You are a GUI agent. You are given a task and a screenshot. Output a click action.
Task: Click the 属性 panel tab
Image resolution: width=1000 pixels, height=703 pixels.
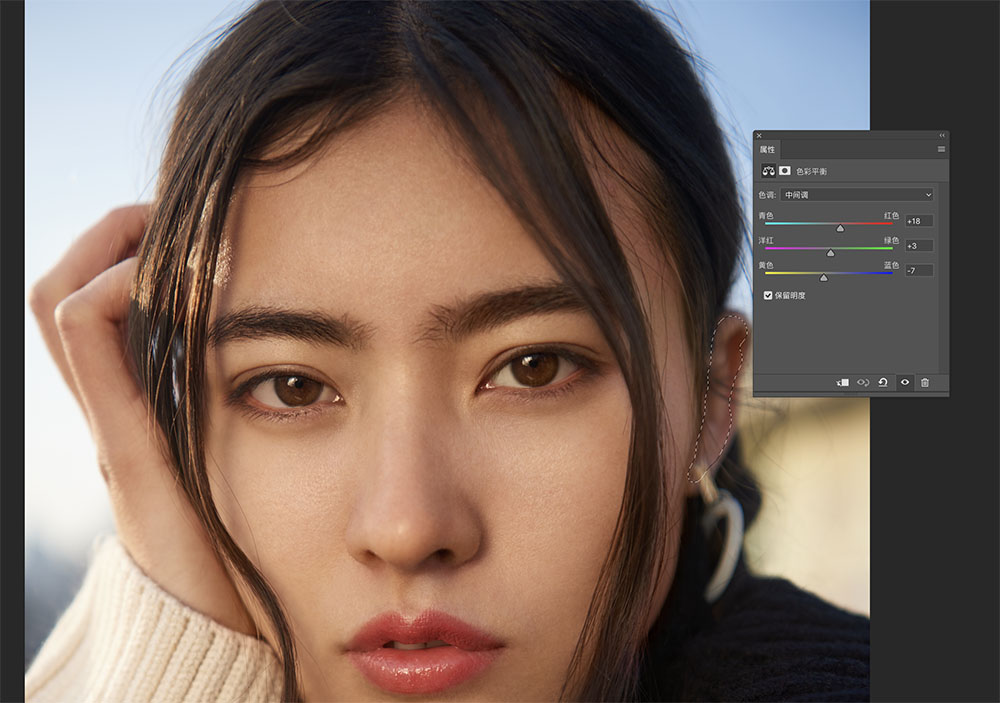[x=767, y=149]
